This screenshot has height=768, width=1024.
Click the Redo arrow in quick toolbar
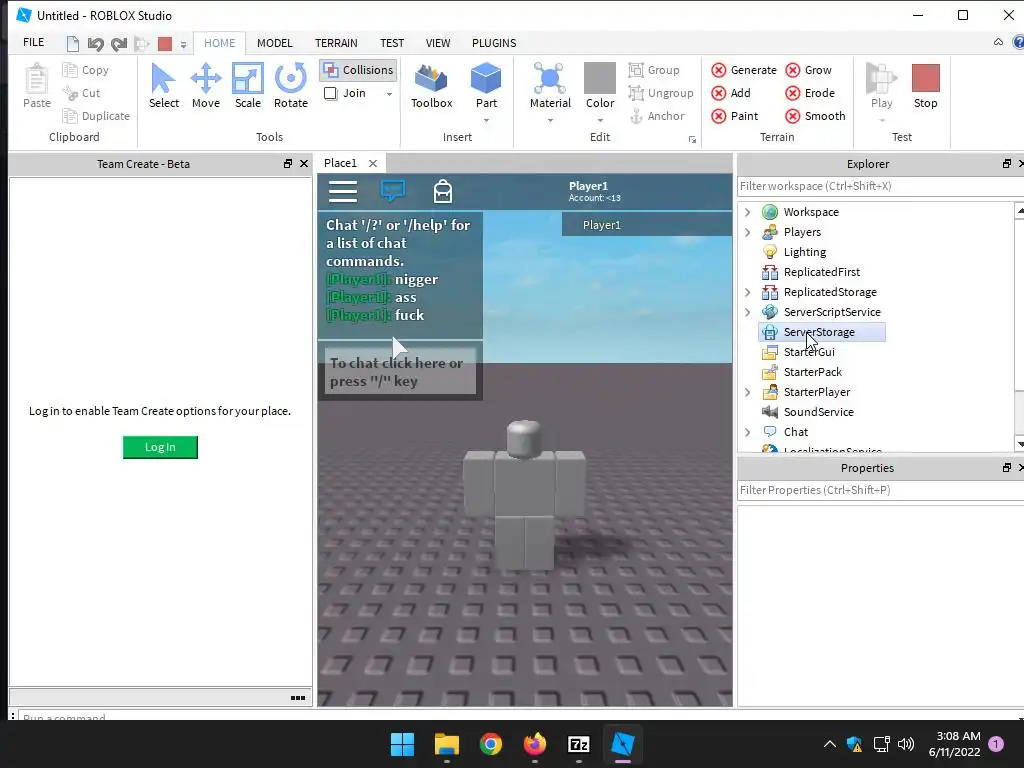coord(118,44)
